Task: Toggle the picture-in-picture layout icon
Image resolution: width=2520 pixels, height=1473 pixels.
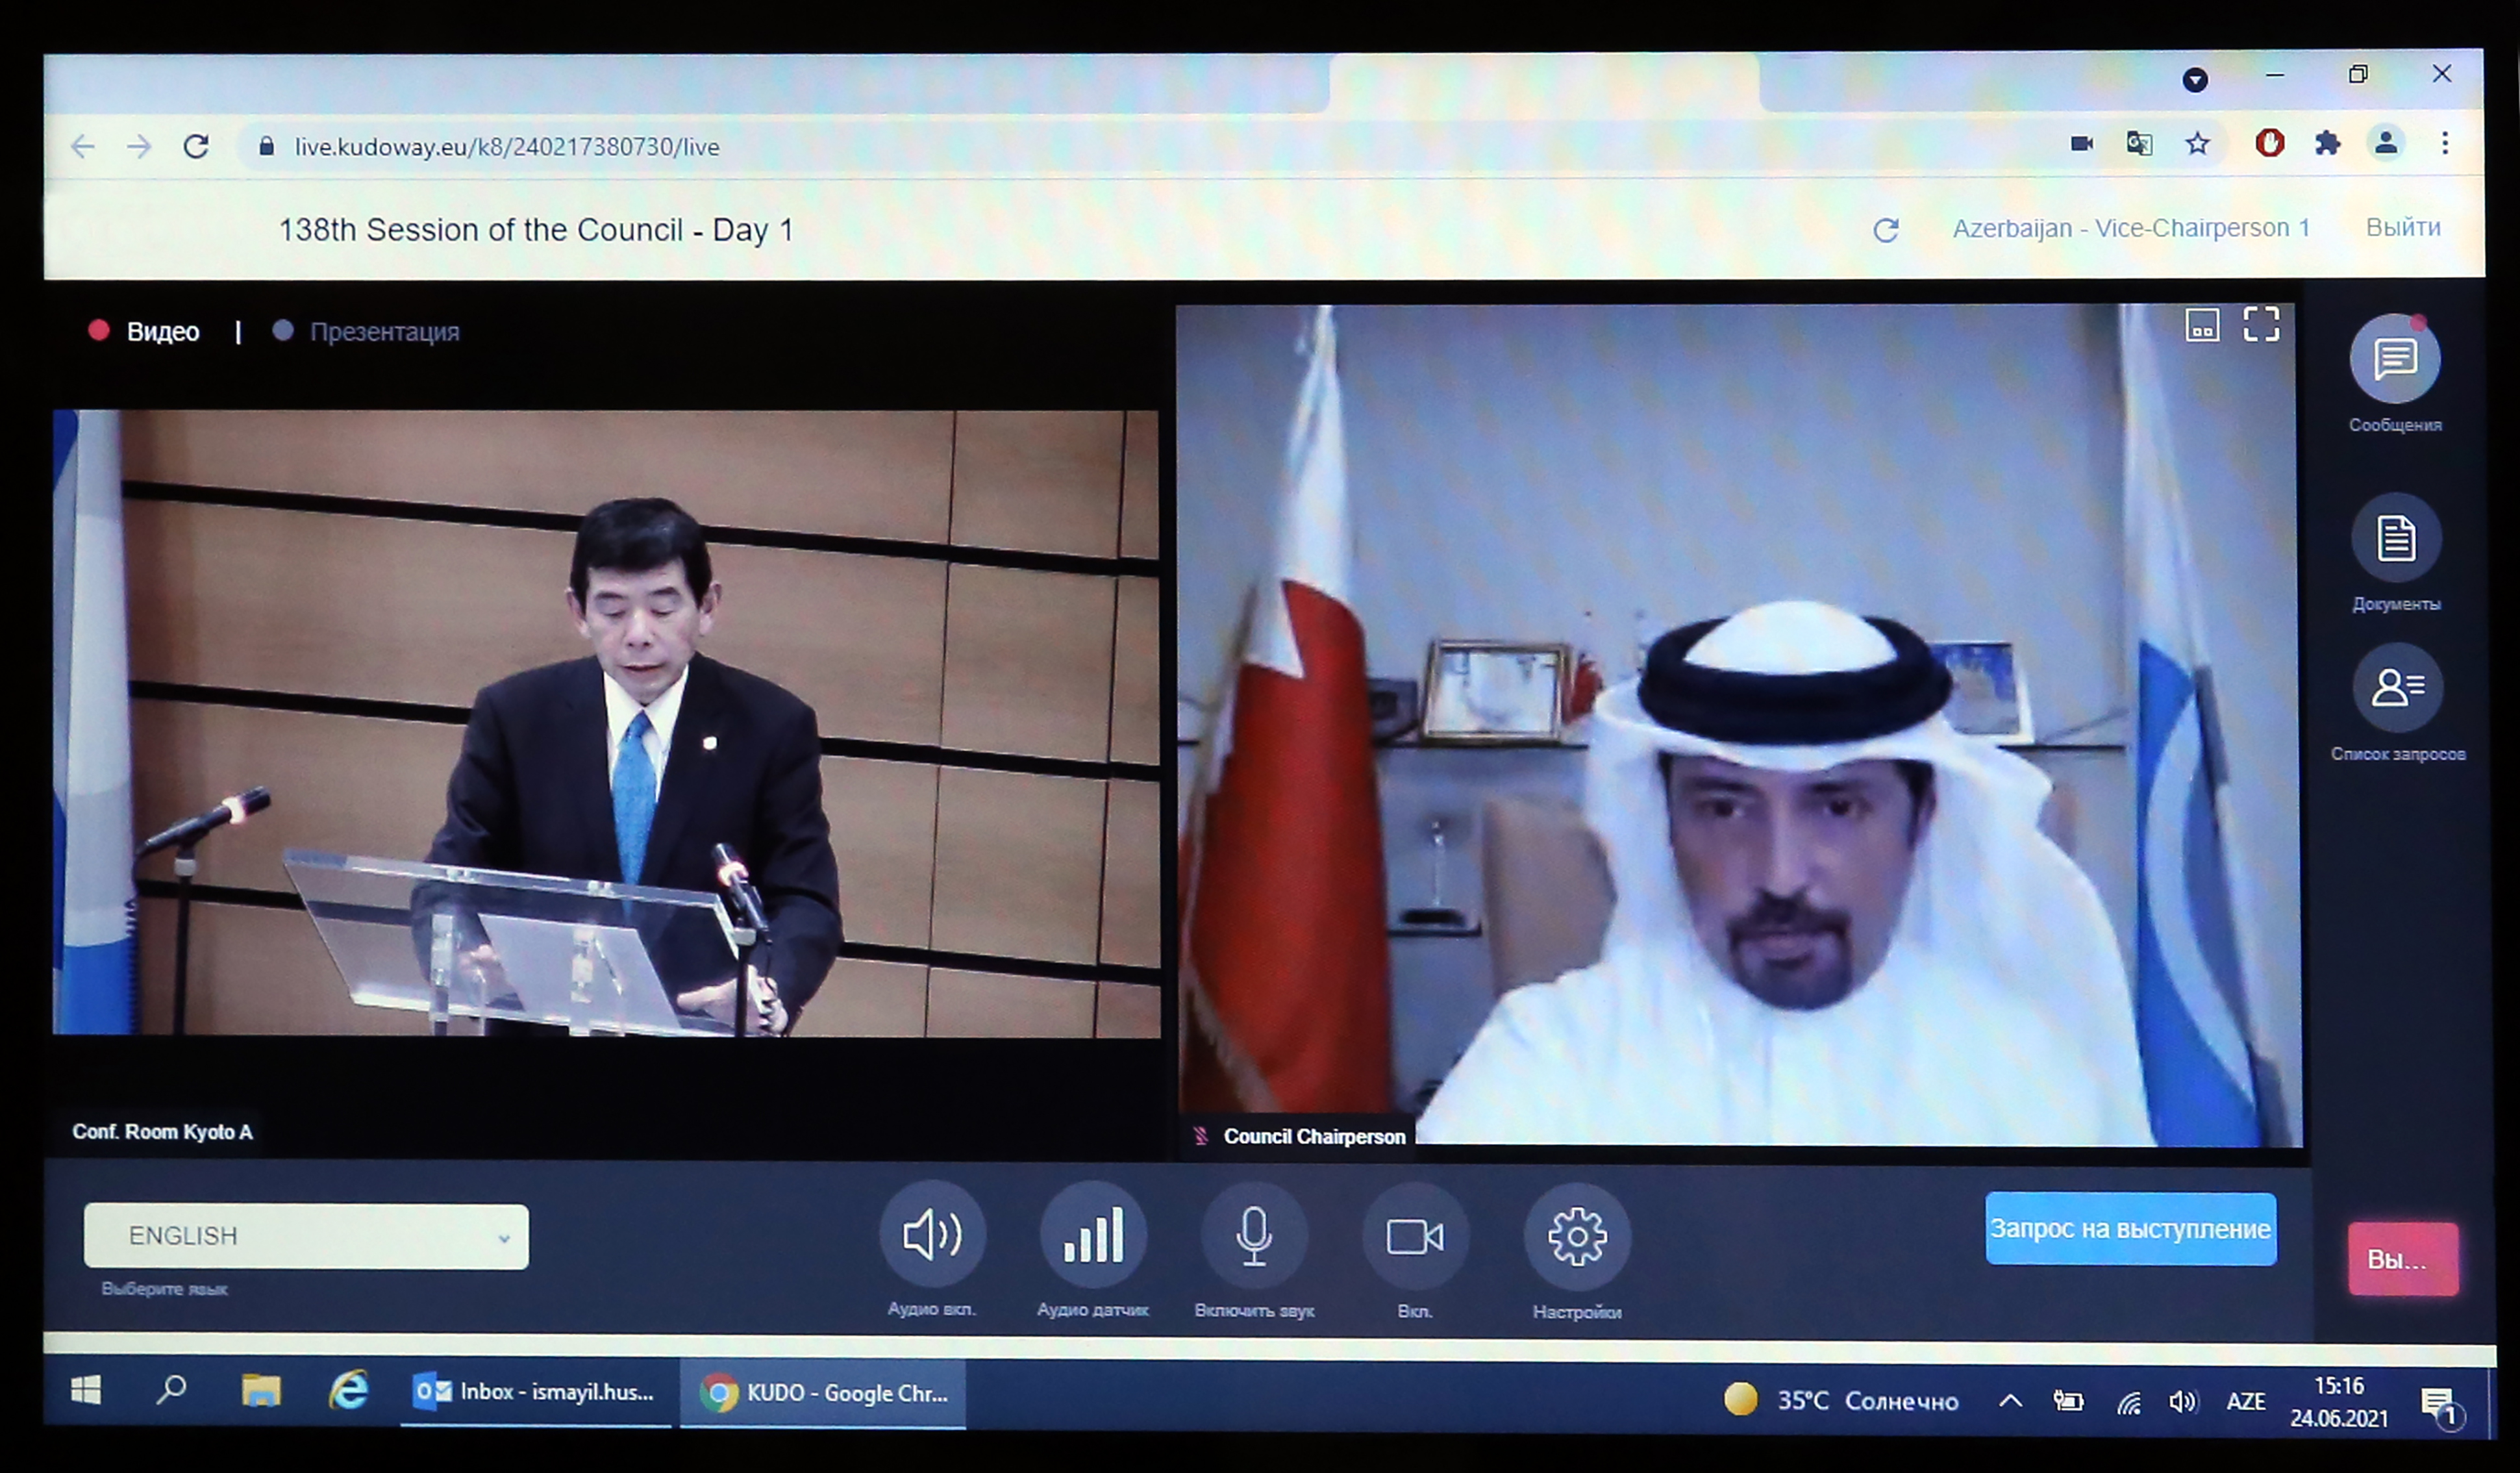Action: 2203,325
